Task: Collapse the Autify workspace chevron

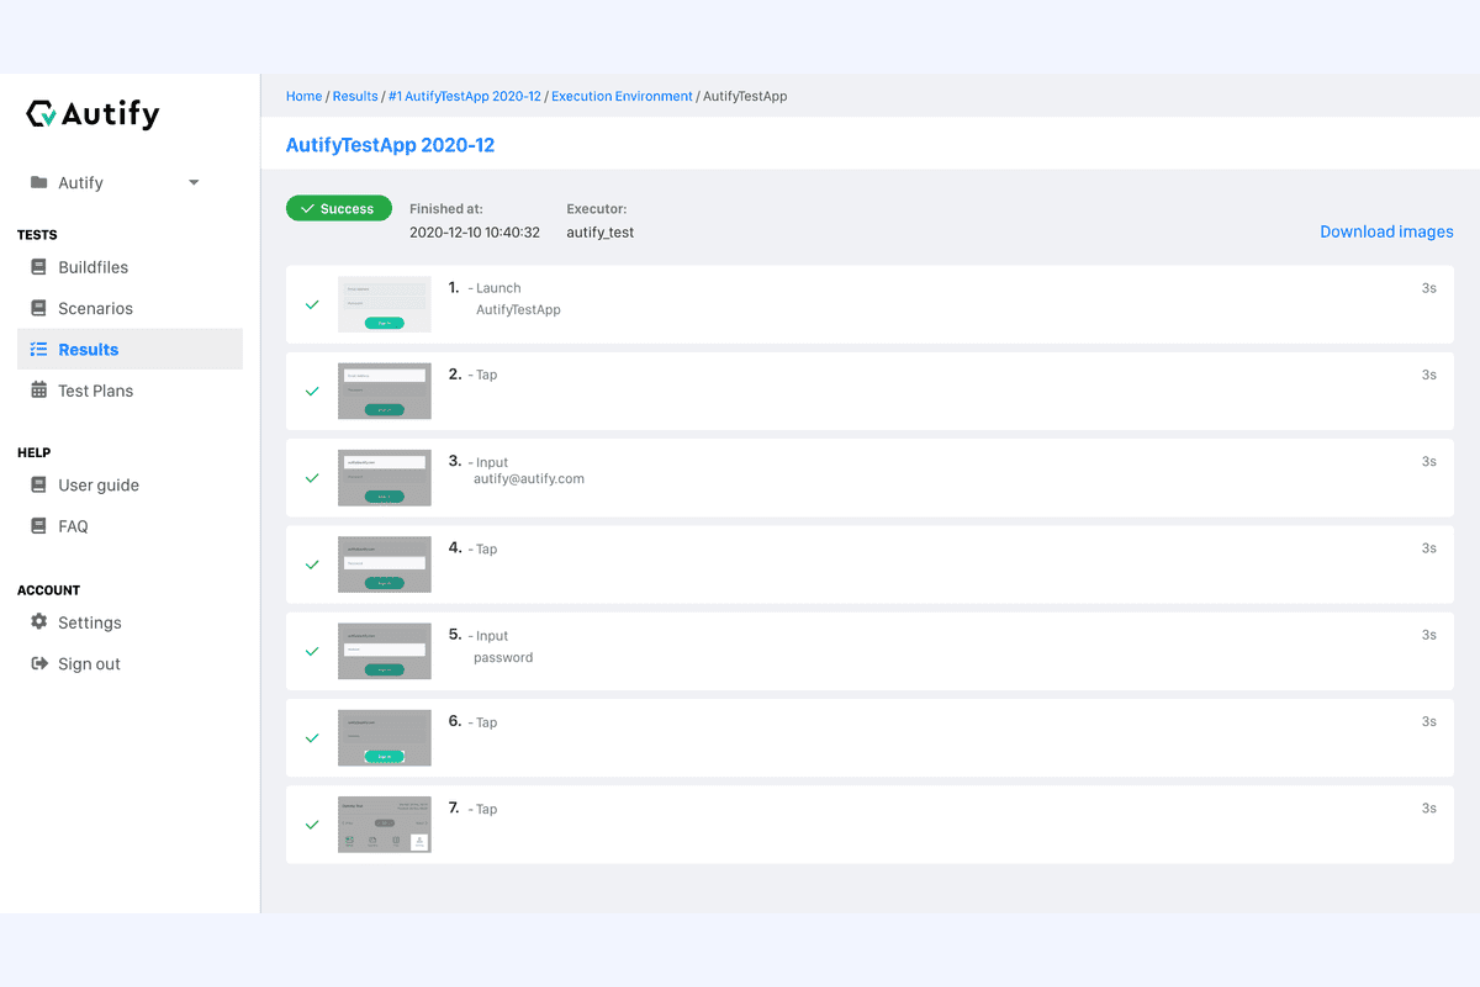Action: point(194,182)
